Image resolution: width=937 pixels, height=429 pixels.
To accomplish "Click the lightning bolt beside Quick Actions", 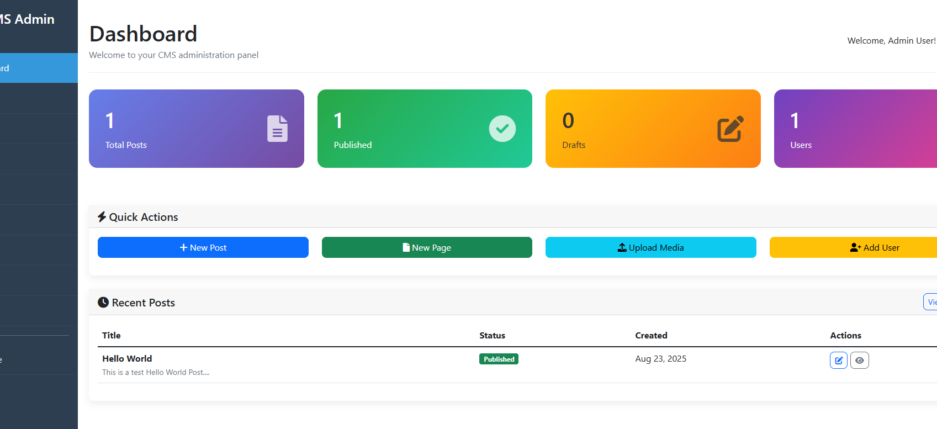I will (x=102, y=217).
